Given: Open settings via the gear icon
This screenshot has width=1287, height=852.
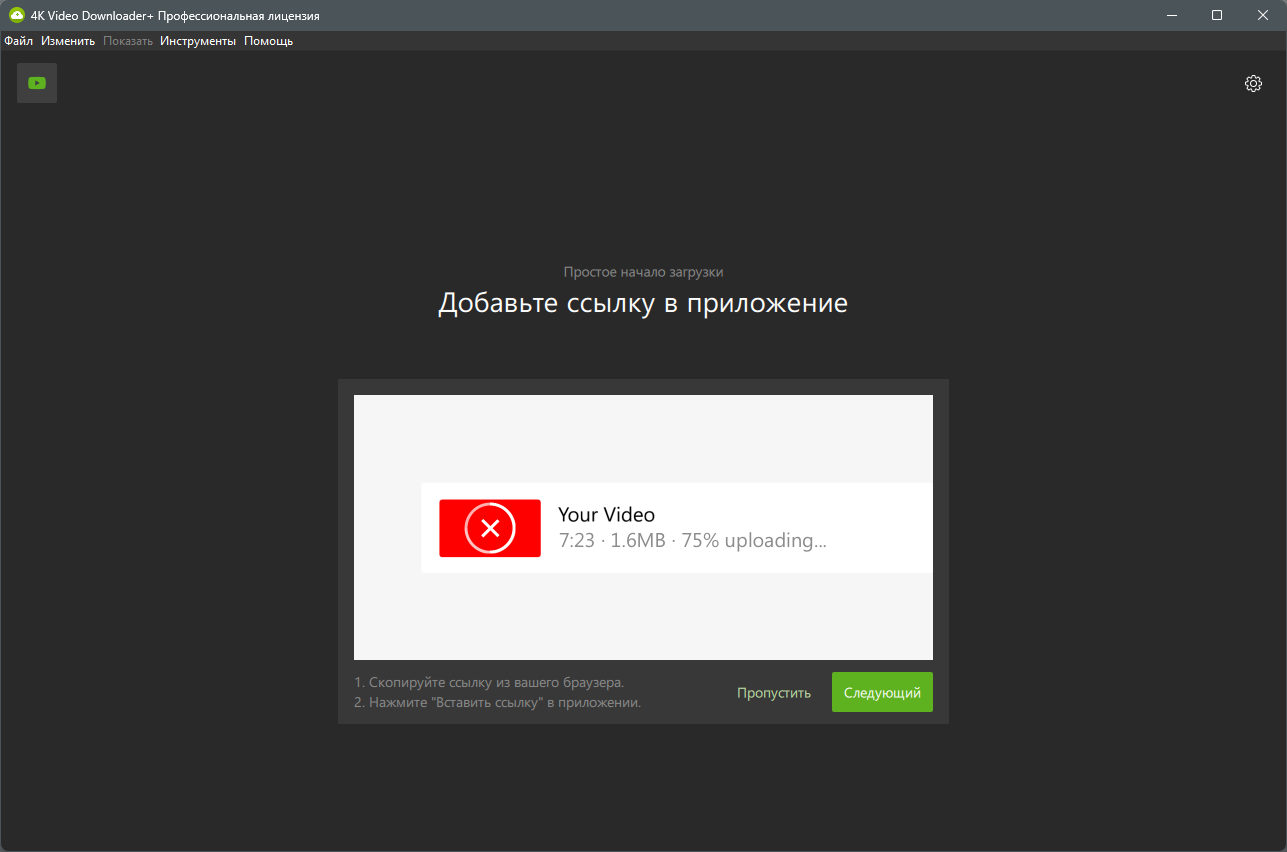Looking at the screenshot, I should [x=1253, y=83].
